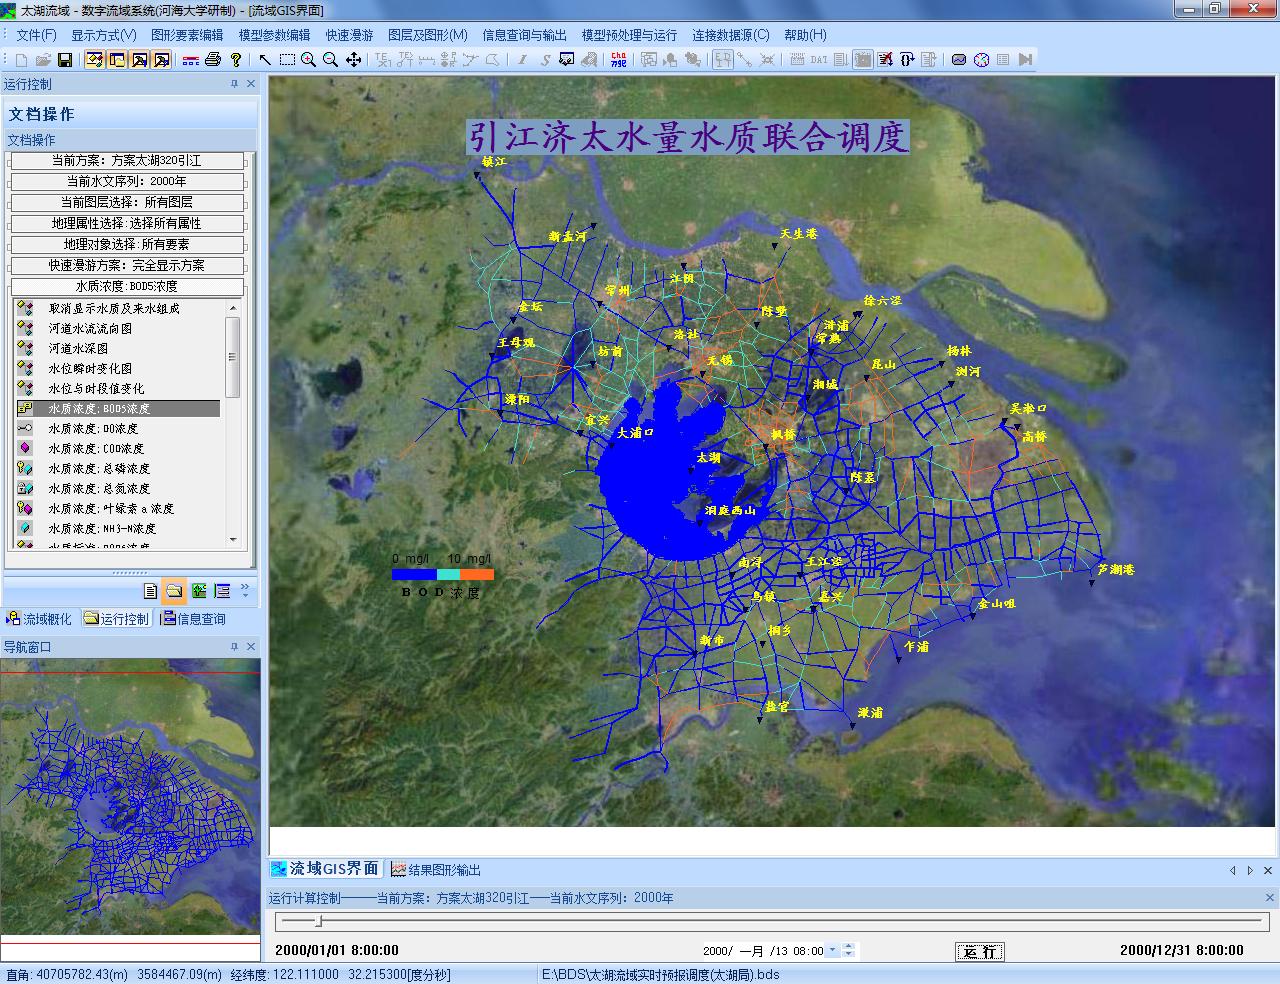Click the 运行 run button

(979, 951)
